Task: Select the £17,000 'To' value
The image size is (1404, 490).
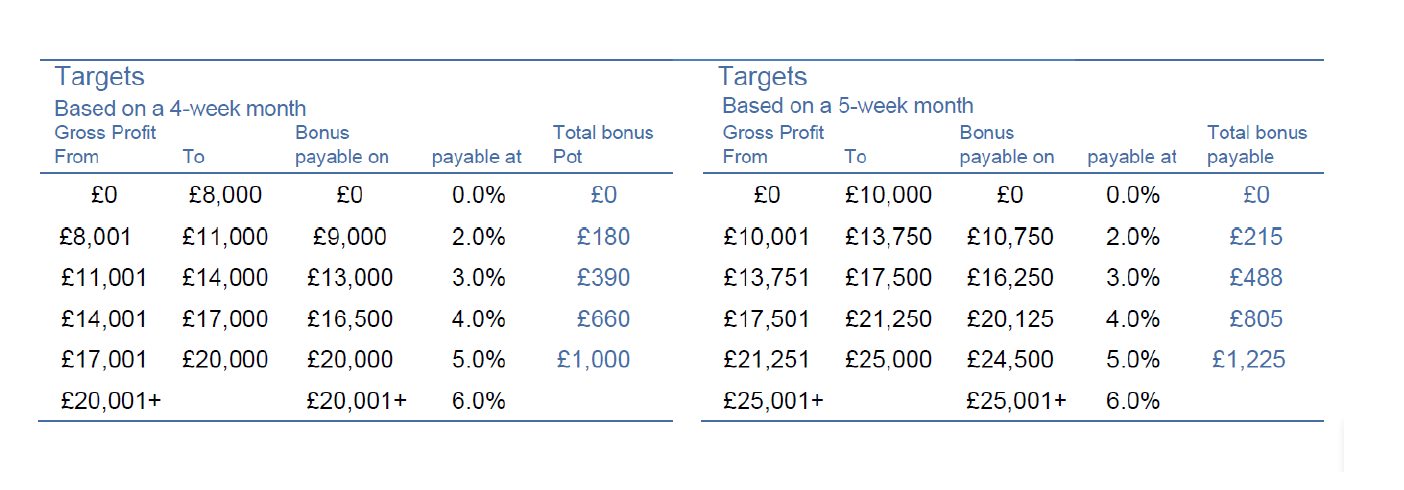Action: pyautogui.click(x=225, y=319)
